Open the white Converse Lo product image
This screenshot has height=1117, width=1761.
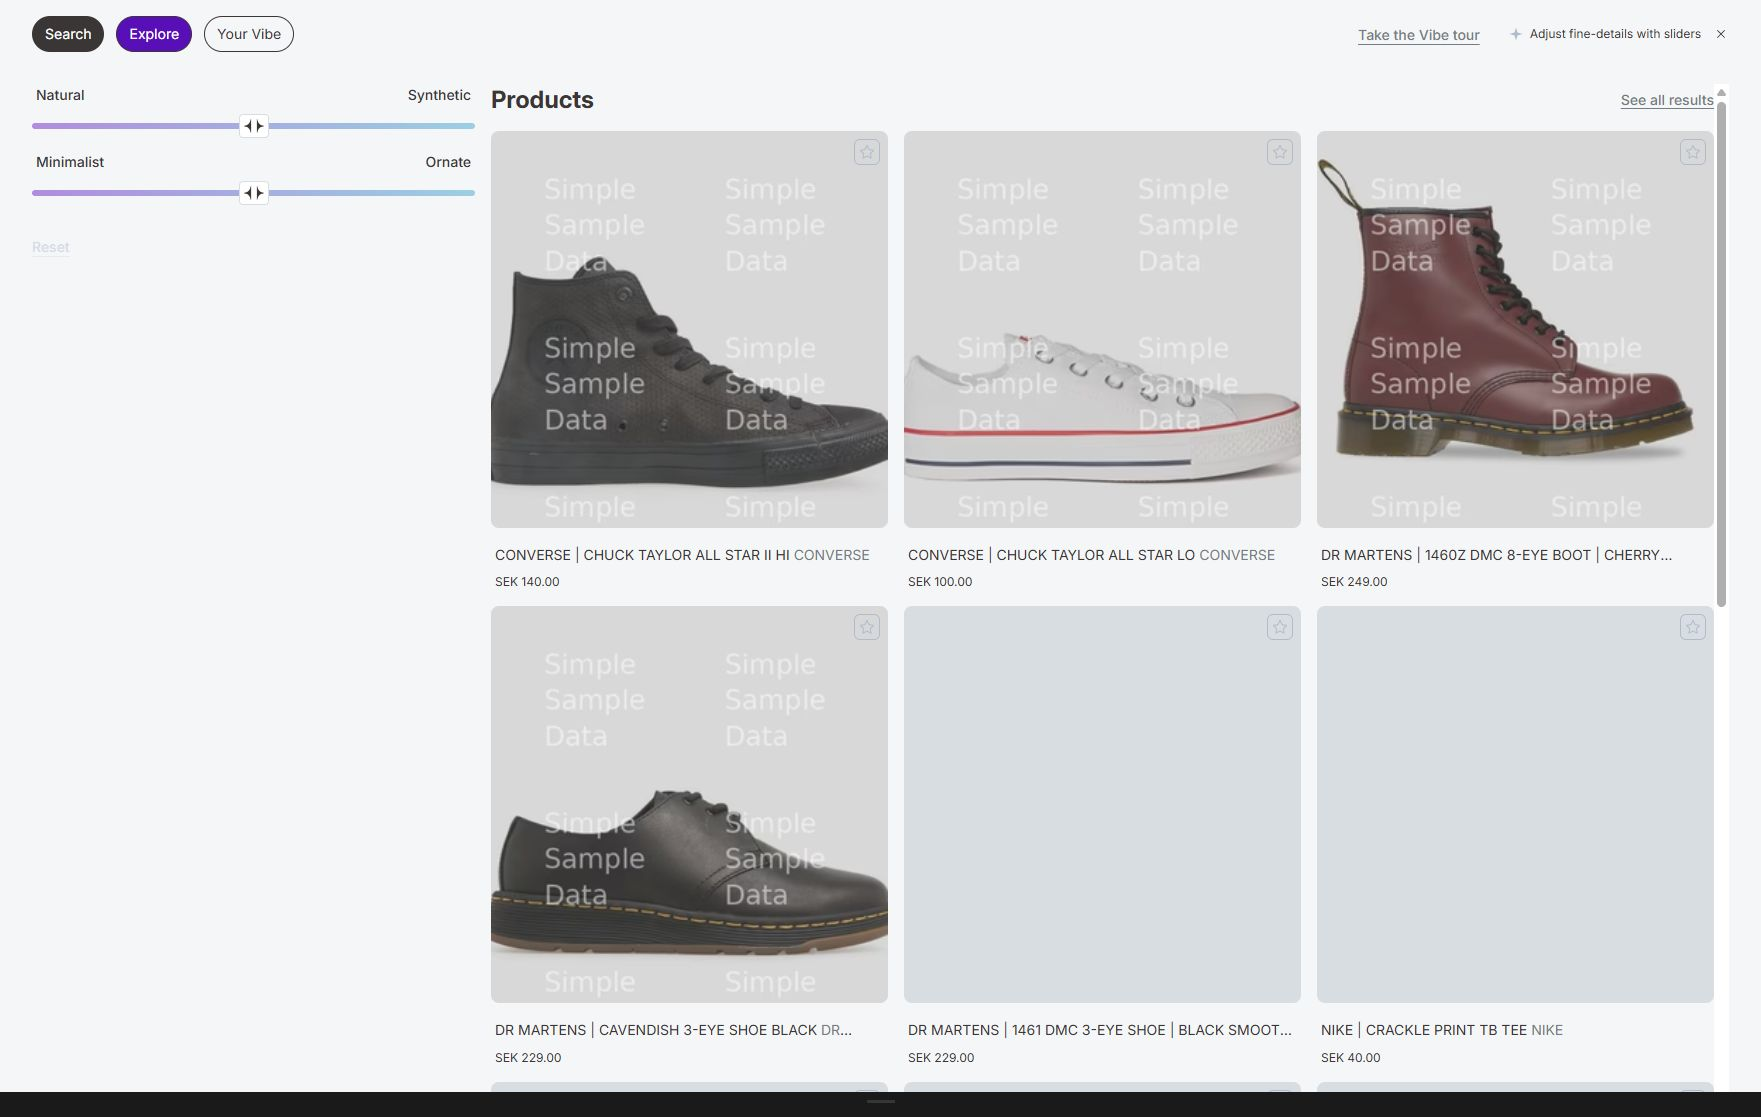point(1102,329)
